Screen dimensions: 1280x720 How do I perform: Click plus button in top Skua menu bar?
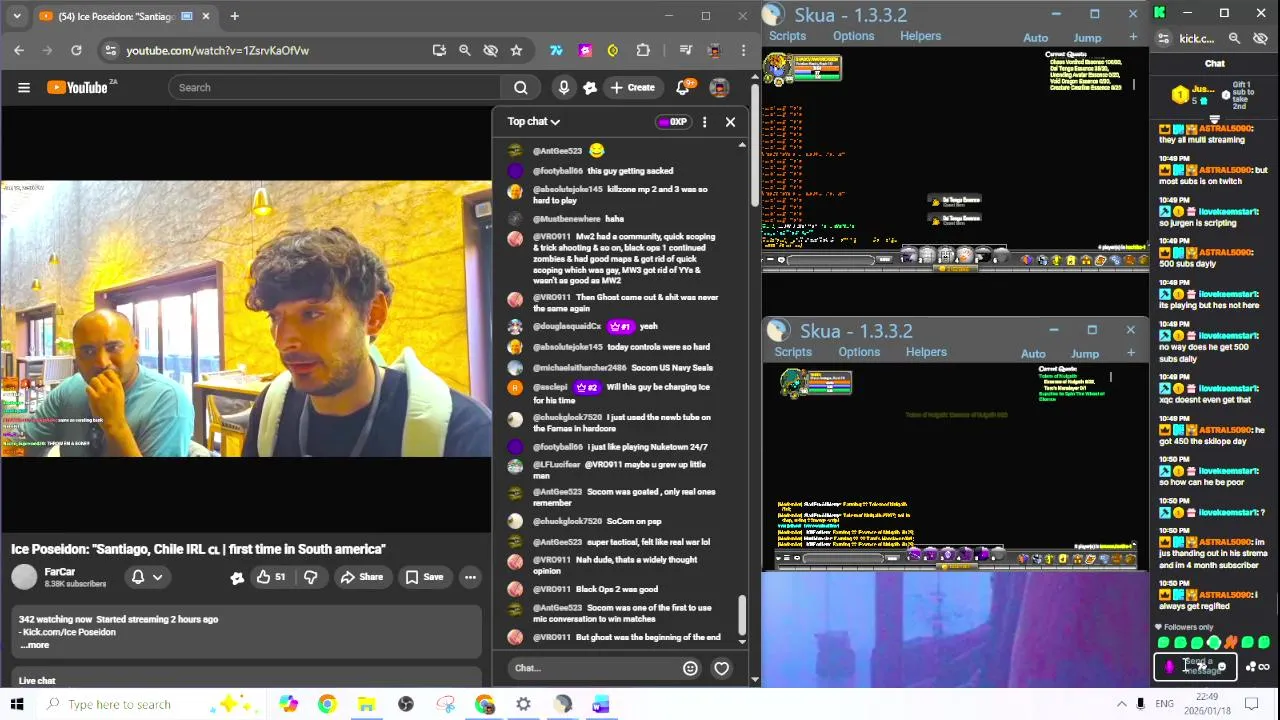[x=1133, y=37]
